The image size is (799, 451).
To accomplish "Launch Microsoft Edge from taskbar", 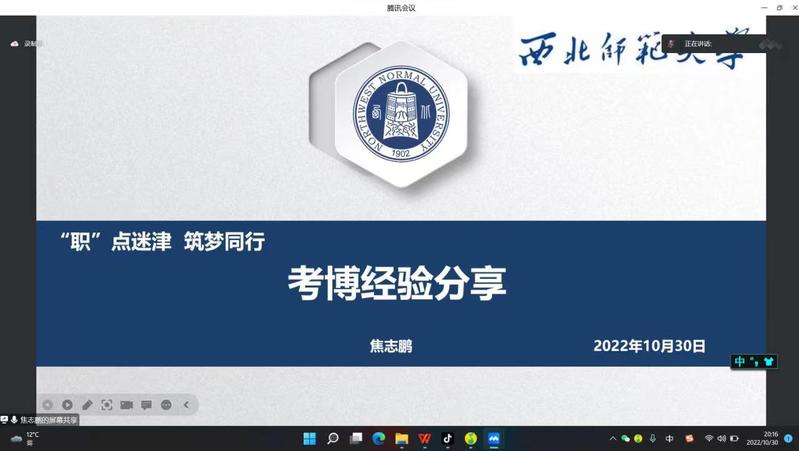I will coord(379,438).
